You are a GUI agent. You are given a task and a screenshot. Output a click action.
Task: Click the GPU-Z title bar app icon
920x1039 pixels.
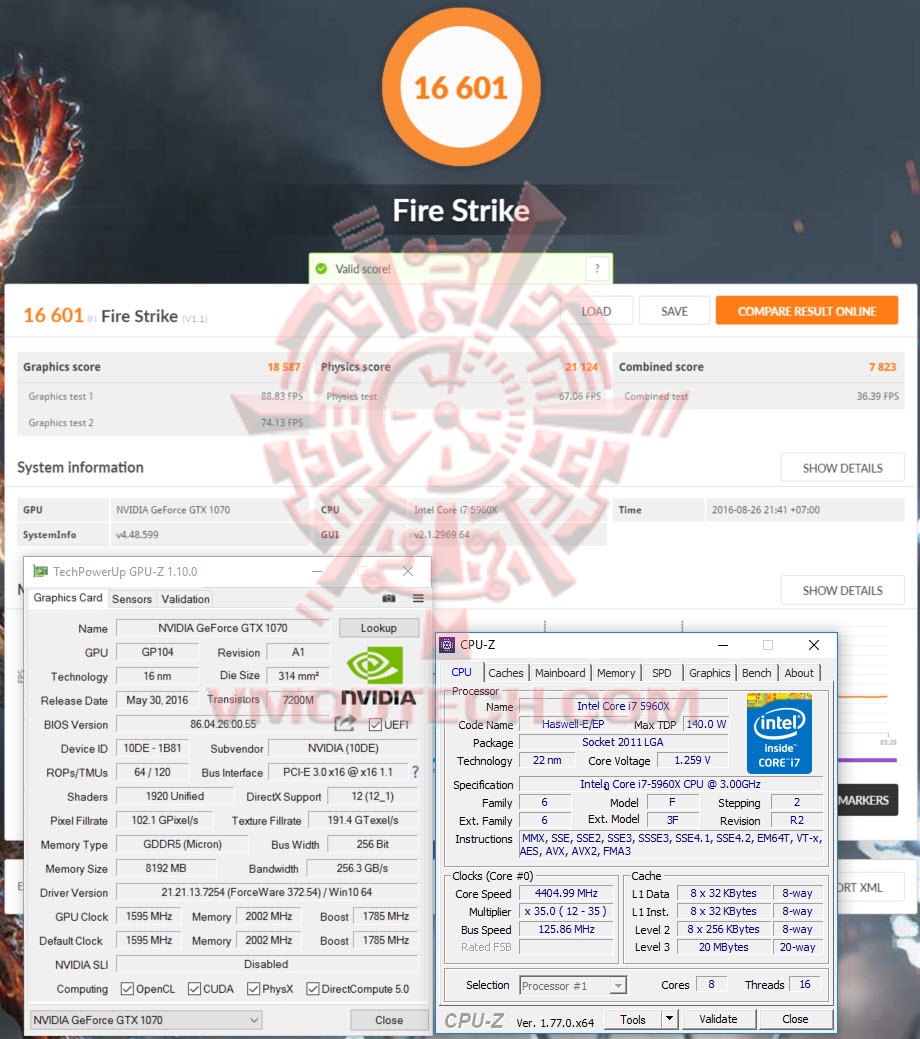(40, 571)
